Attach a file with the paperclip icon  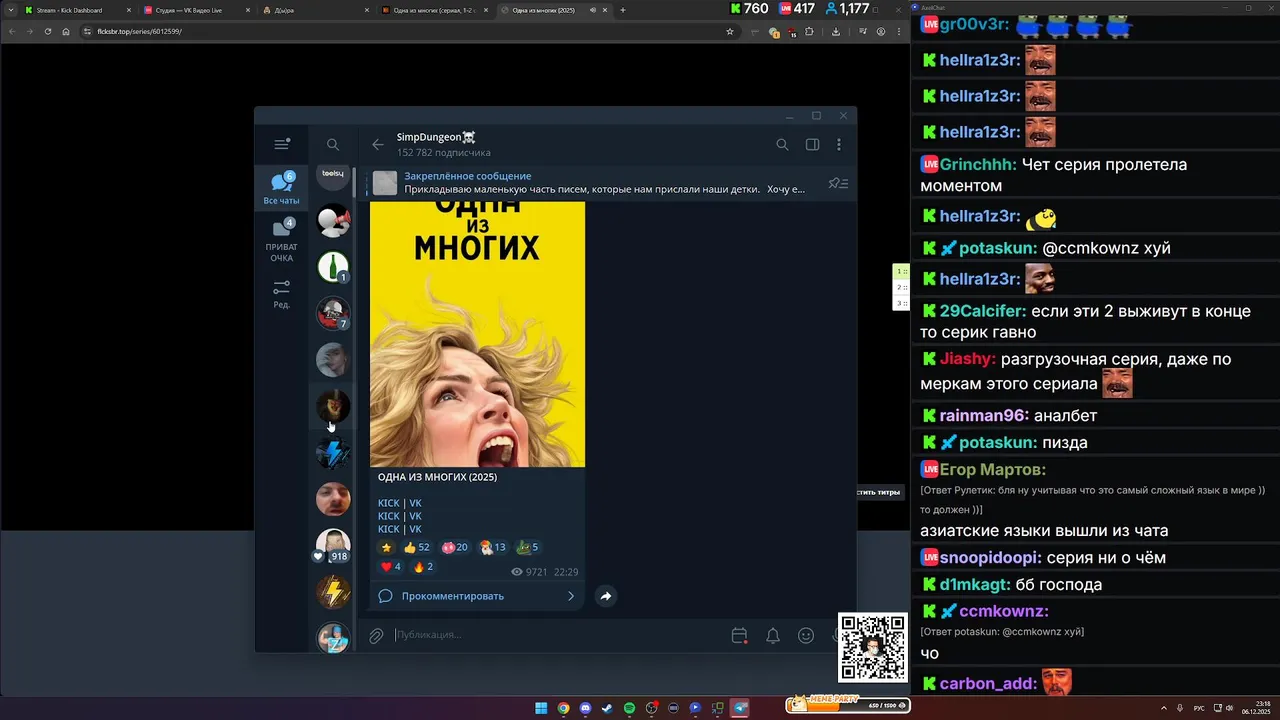[376, 635]
